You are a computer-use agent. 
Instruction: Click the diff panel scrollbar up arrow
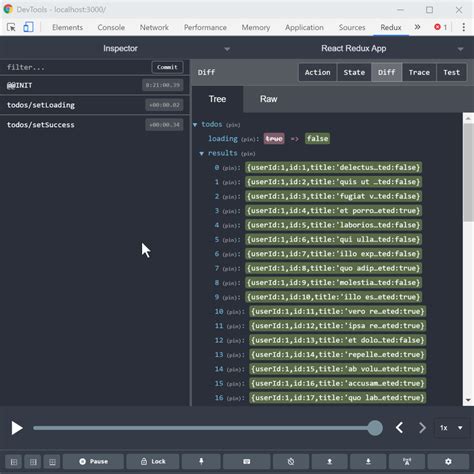coord(468,118)
